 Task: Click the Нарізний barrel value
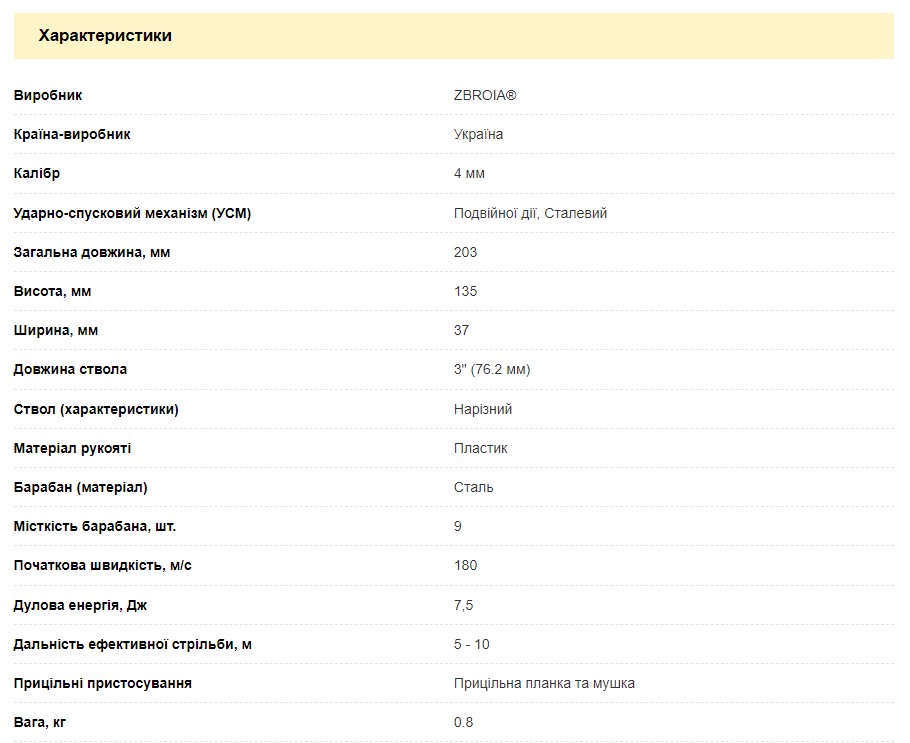[x=483, y=409]
